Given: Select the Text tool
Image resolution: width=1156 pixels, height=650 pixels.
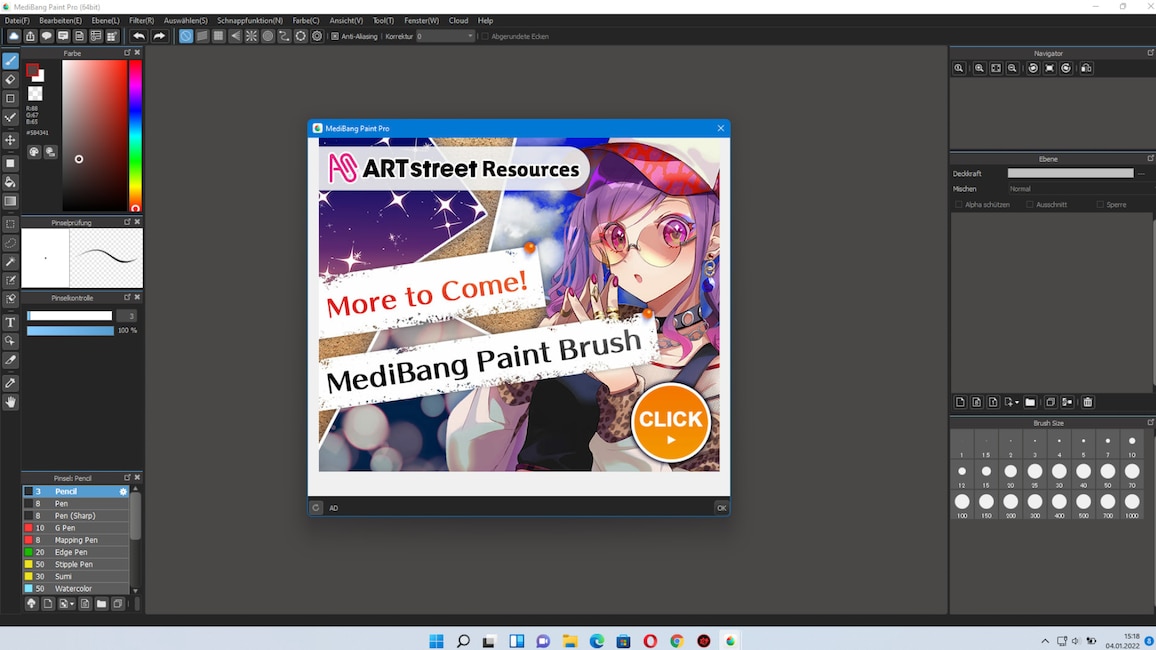Looking at the screenshot, I should [x=10, y=323].
